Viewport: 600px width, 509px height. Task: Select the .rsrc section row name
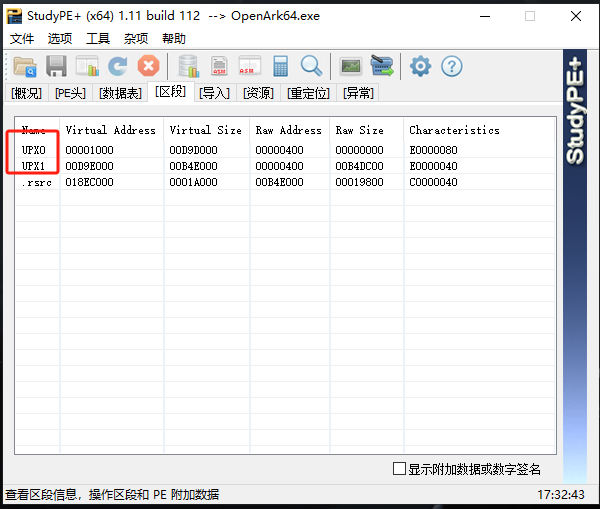[x=37, y=182]
